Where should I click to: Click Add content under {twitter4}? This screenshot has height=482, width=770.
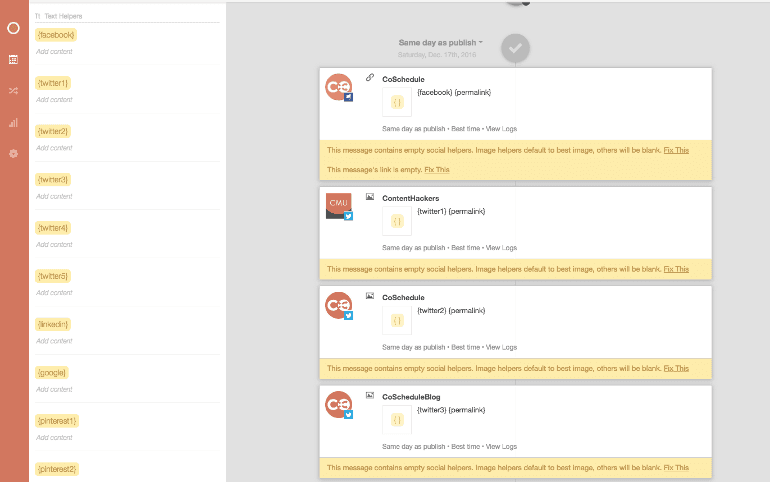54,244
